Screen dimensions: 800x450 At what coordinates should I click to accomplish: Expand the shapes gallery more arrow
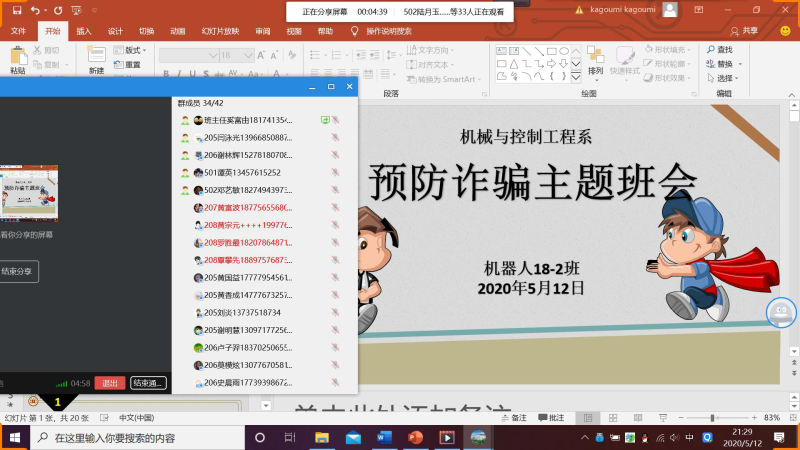point(575,76)
